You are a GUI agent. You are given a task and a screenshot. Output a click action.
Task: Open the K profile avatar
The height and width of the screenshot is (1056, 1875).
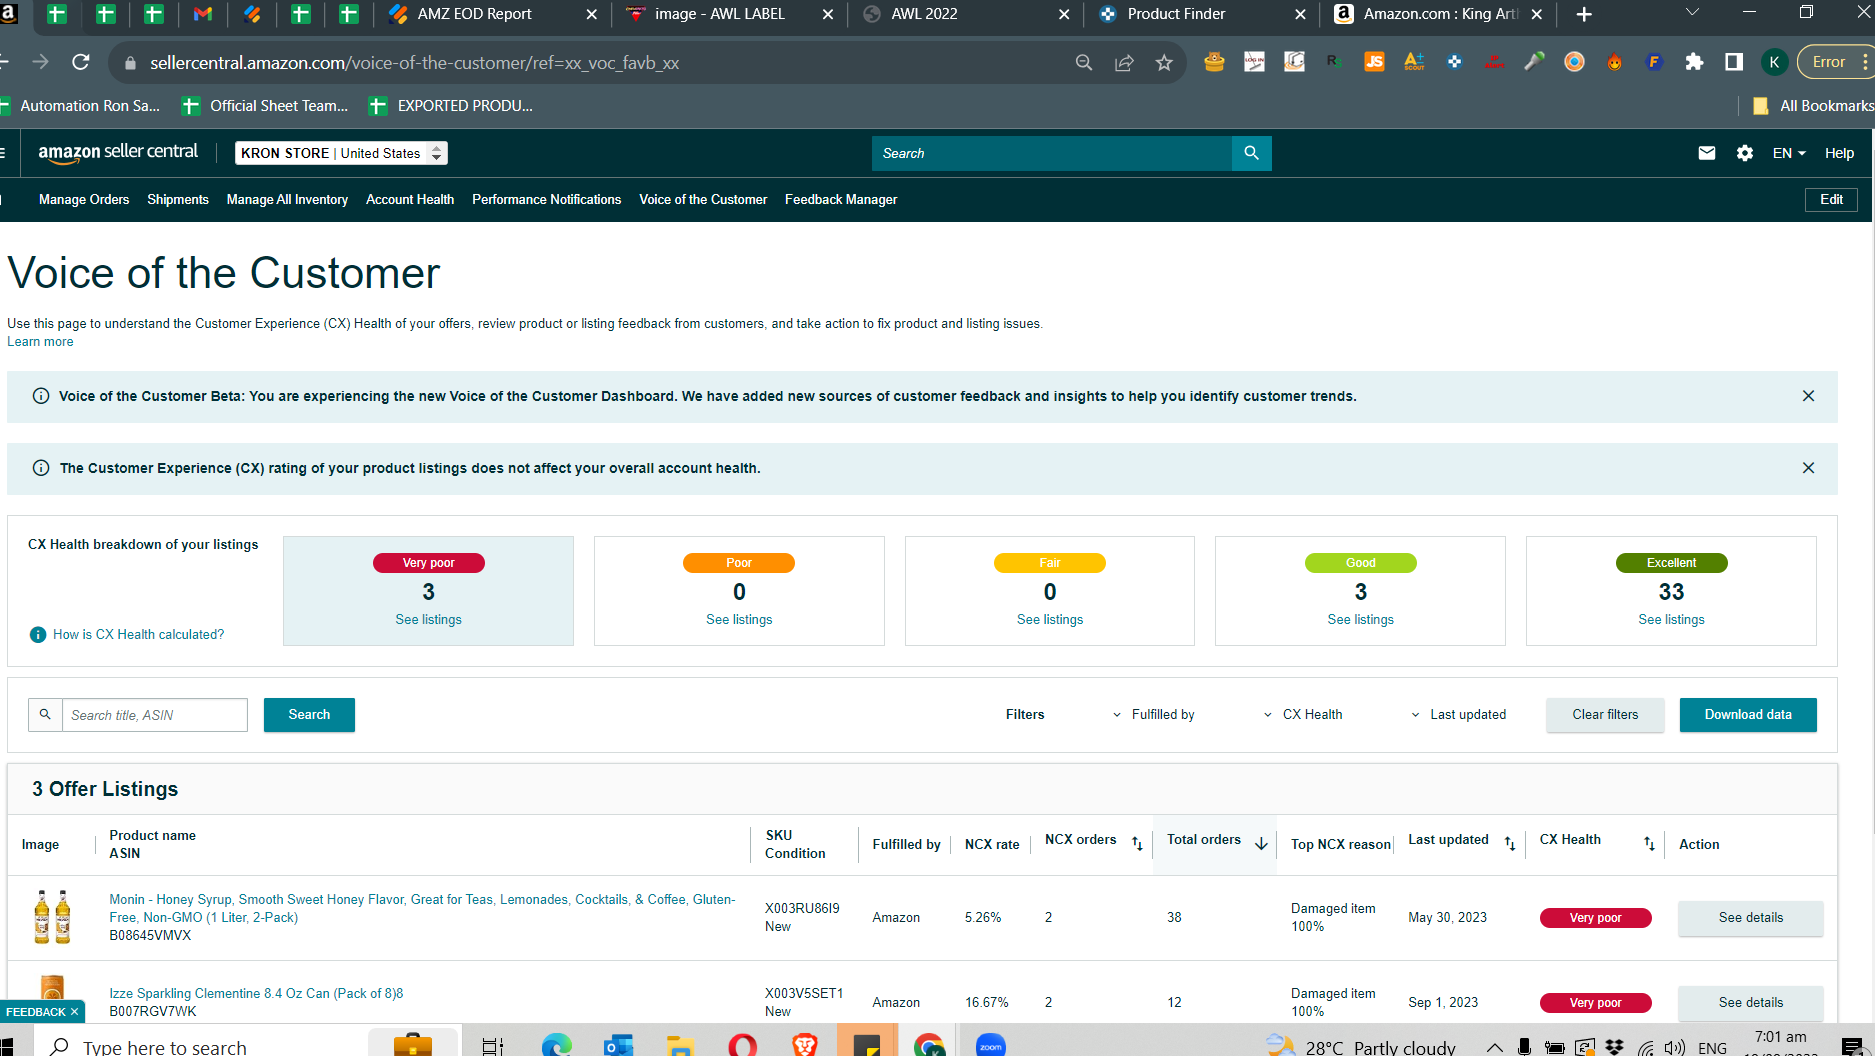point(1774,62)
